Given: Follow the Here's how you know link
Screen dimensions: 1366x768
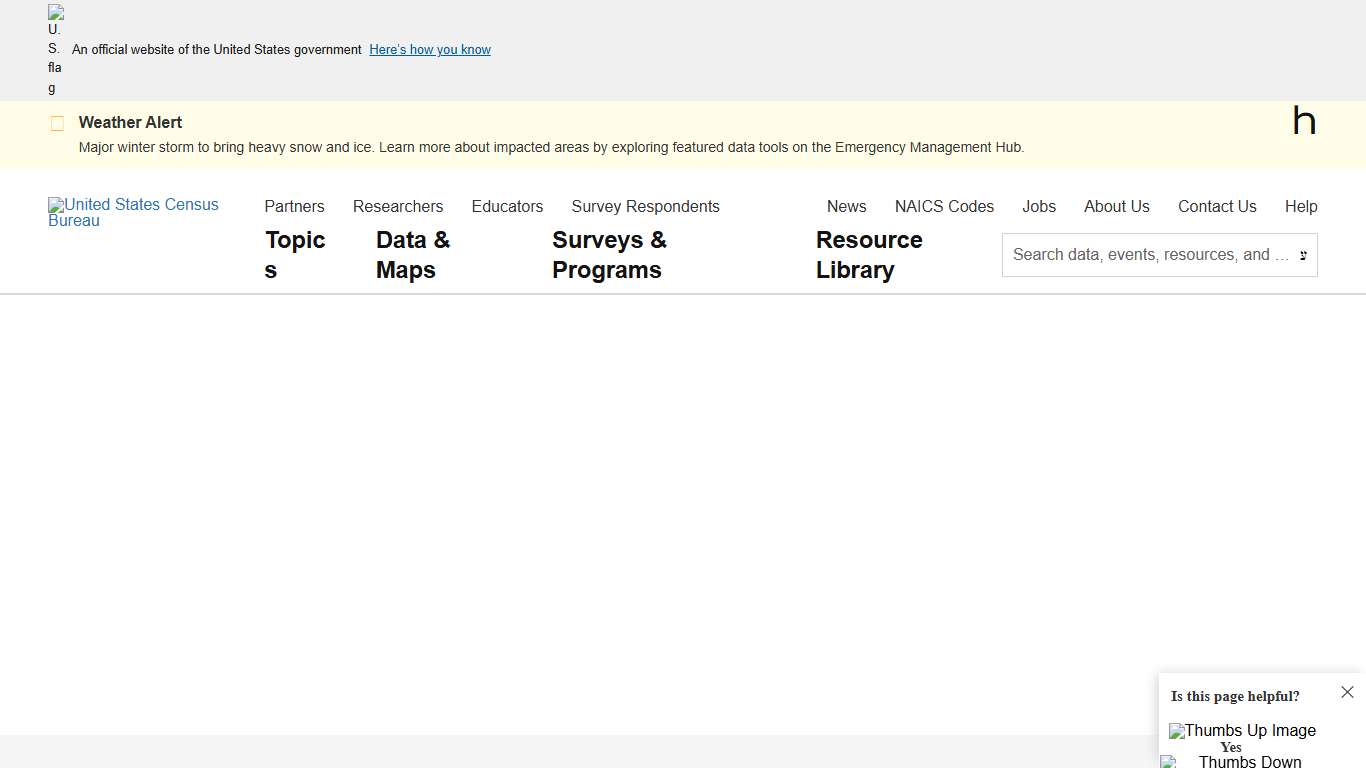Looking at the screenshot, I should pos(429,49).
